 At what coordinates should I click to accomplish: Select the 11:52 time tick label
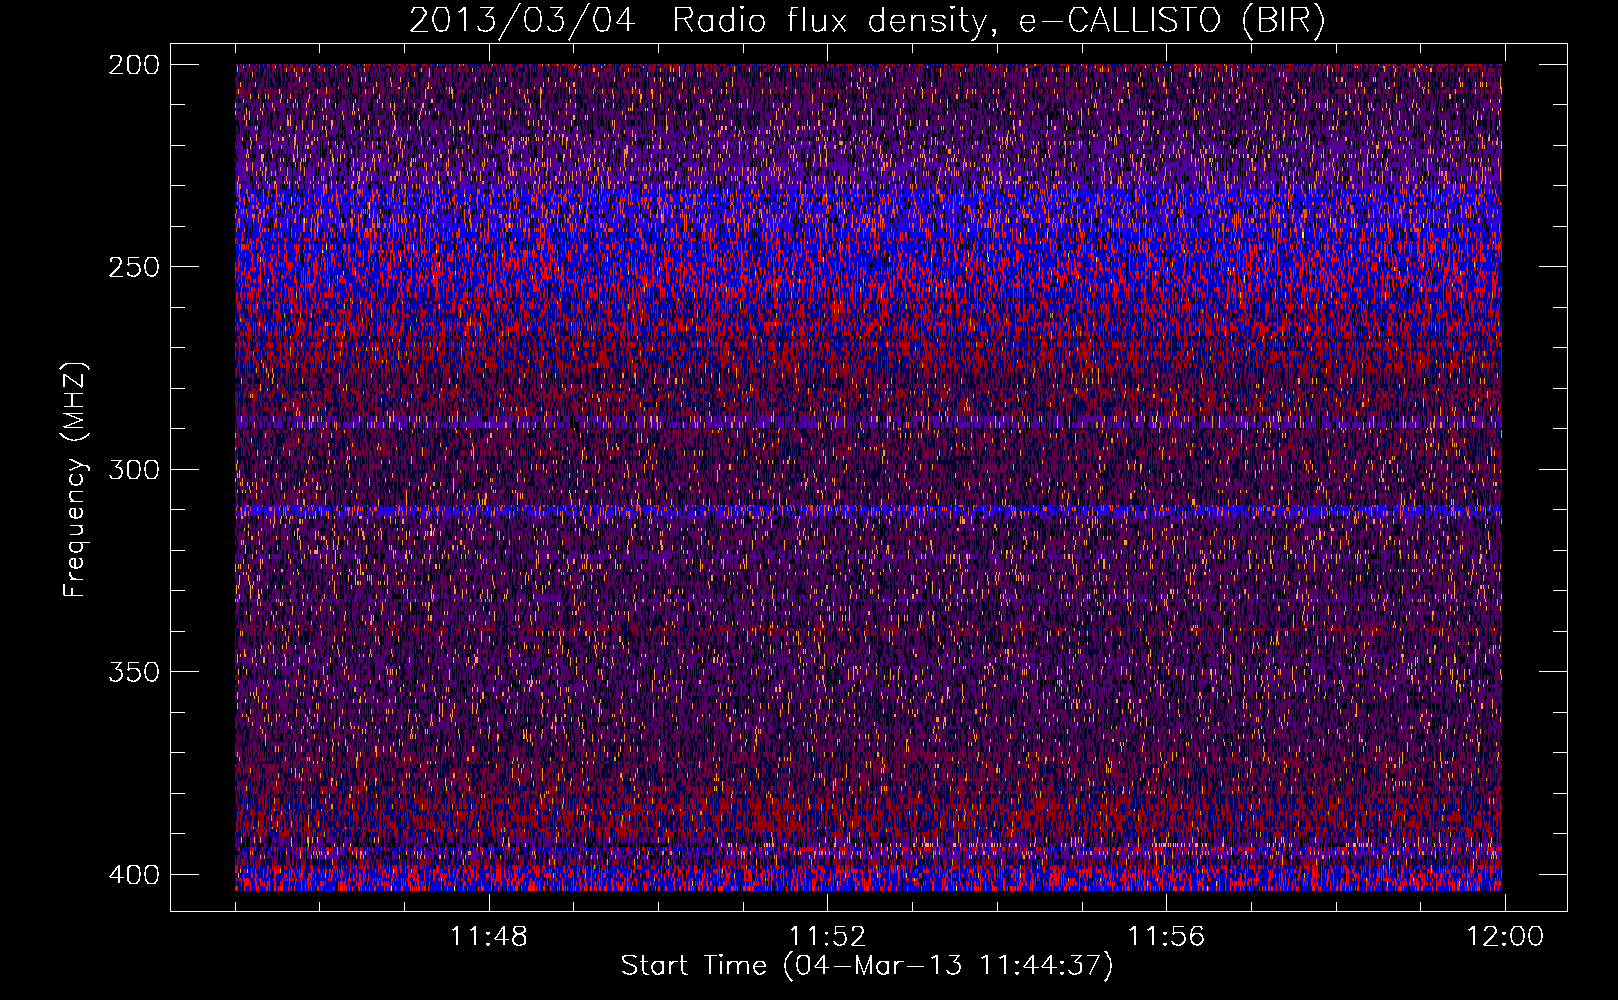pyautogui.click(x=827, y=937)
